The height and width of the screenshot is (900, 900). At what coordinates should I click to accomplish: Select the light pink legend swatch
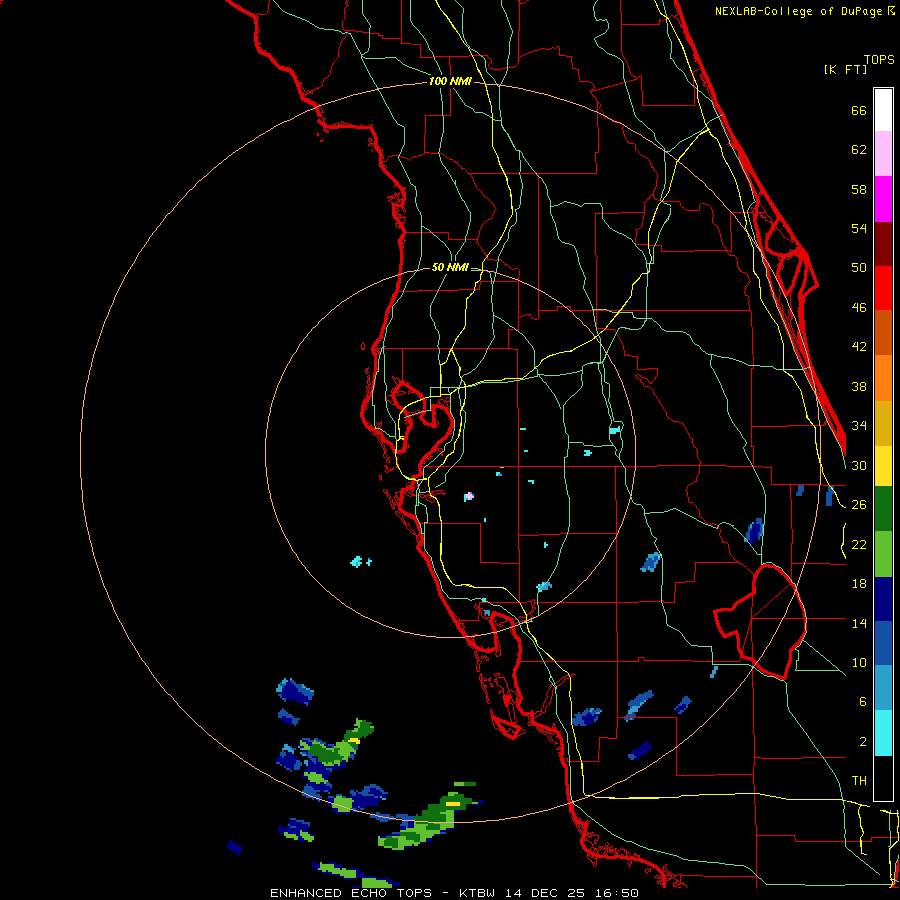tap(883, 154)
